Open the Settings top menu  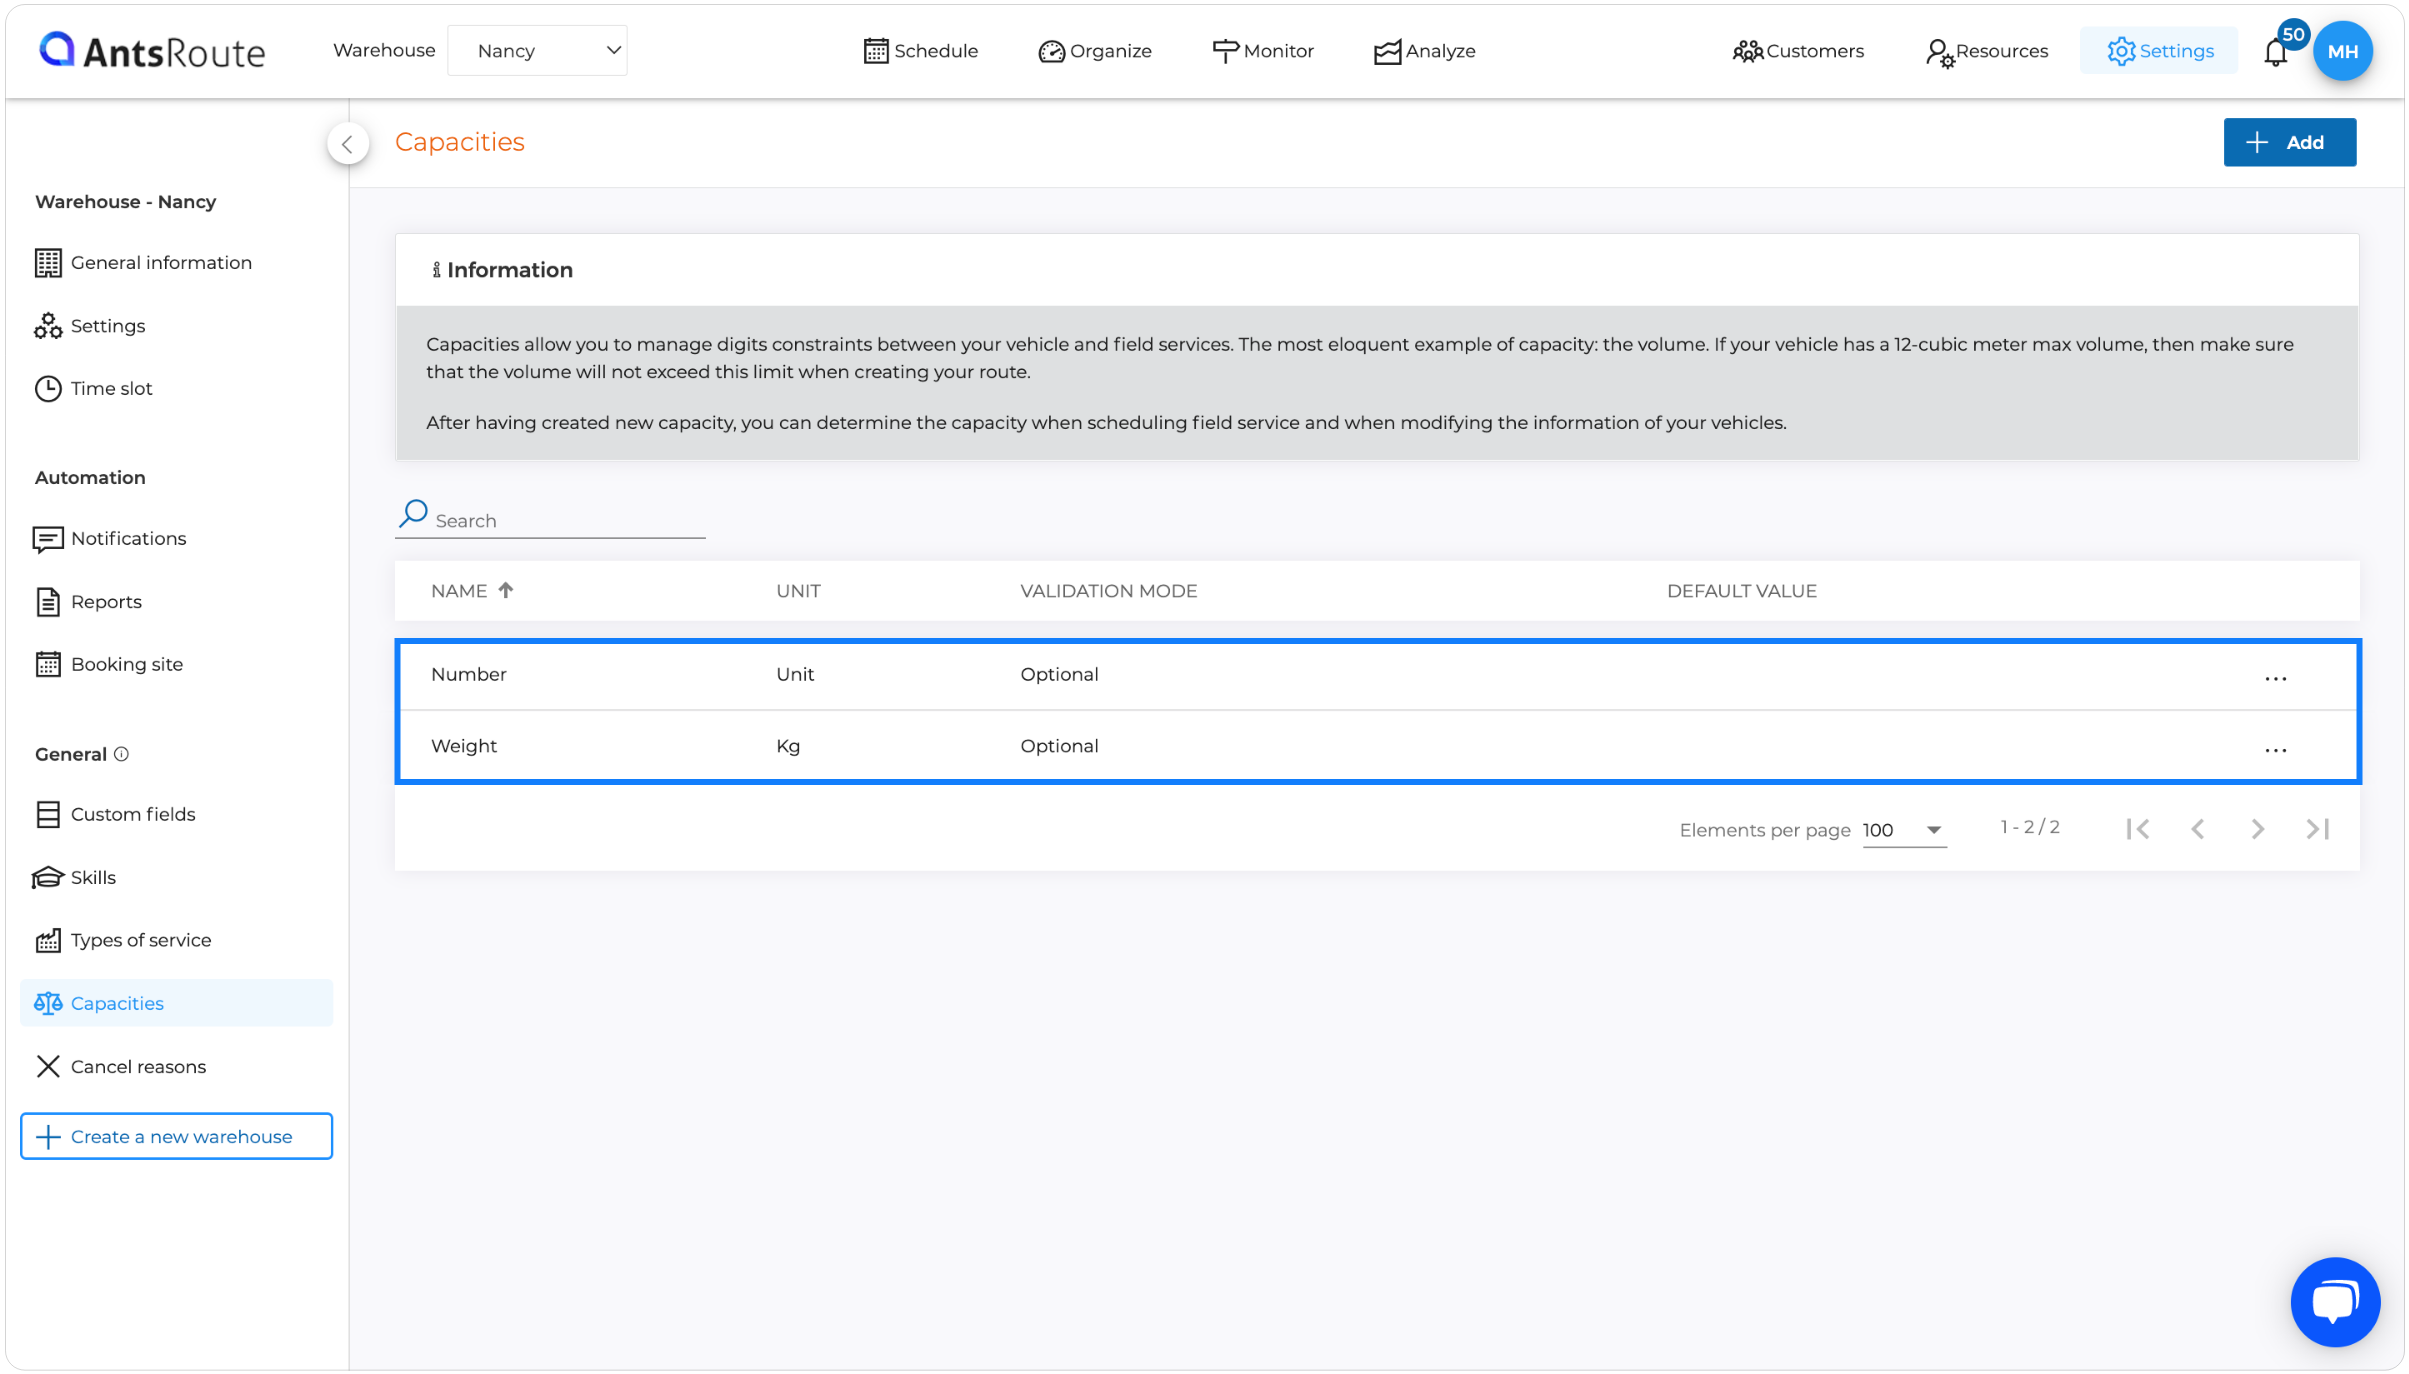(x=2160, y=51)
